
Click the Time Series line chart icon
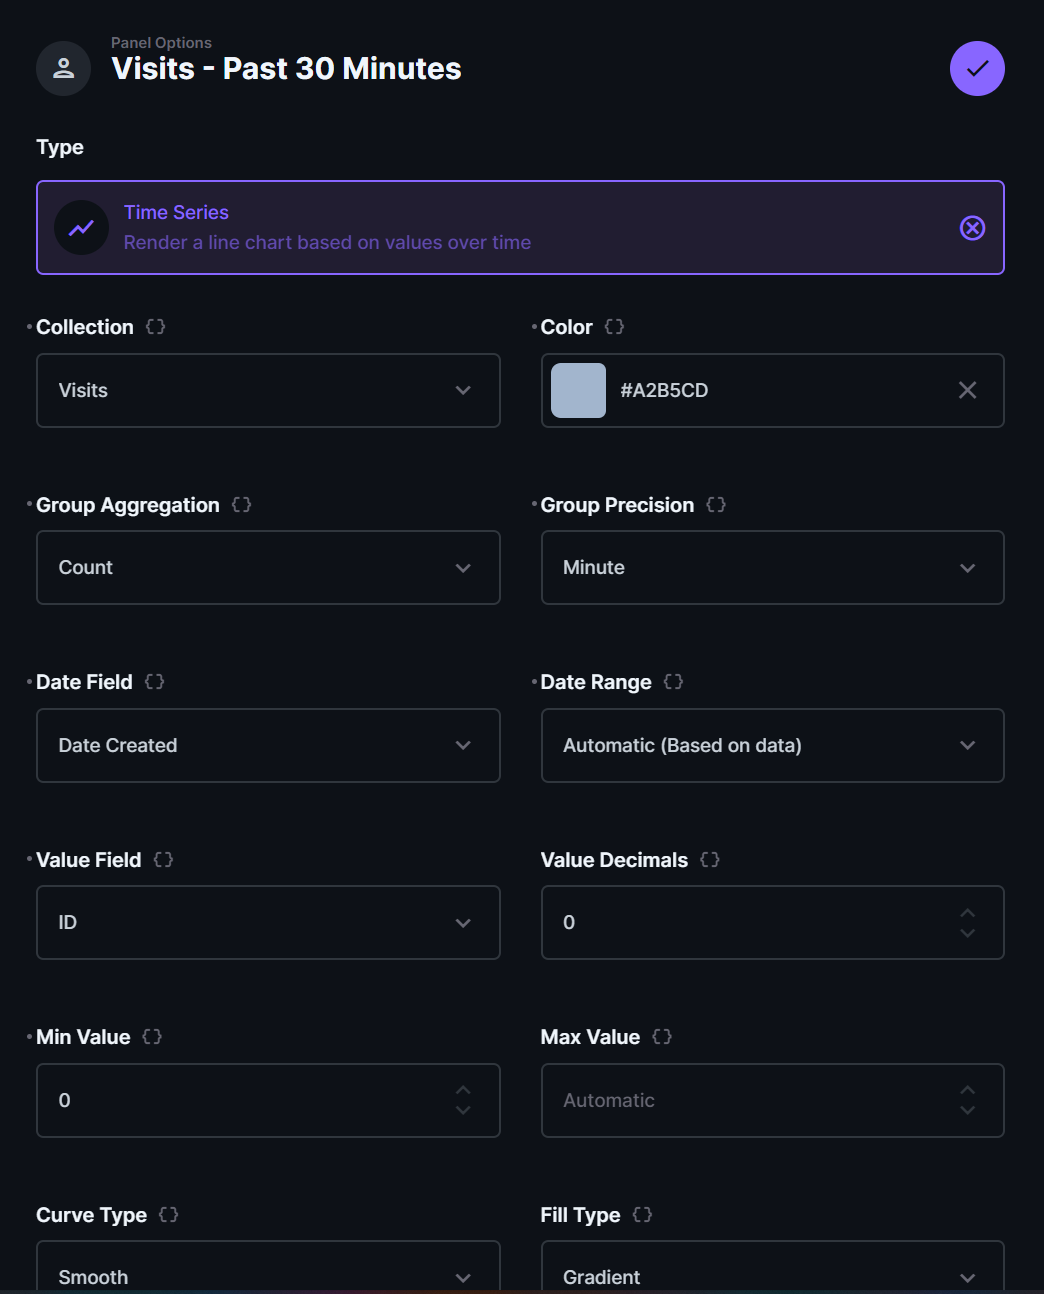point(81,228)
